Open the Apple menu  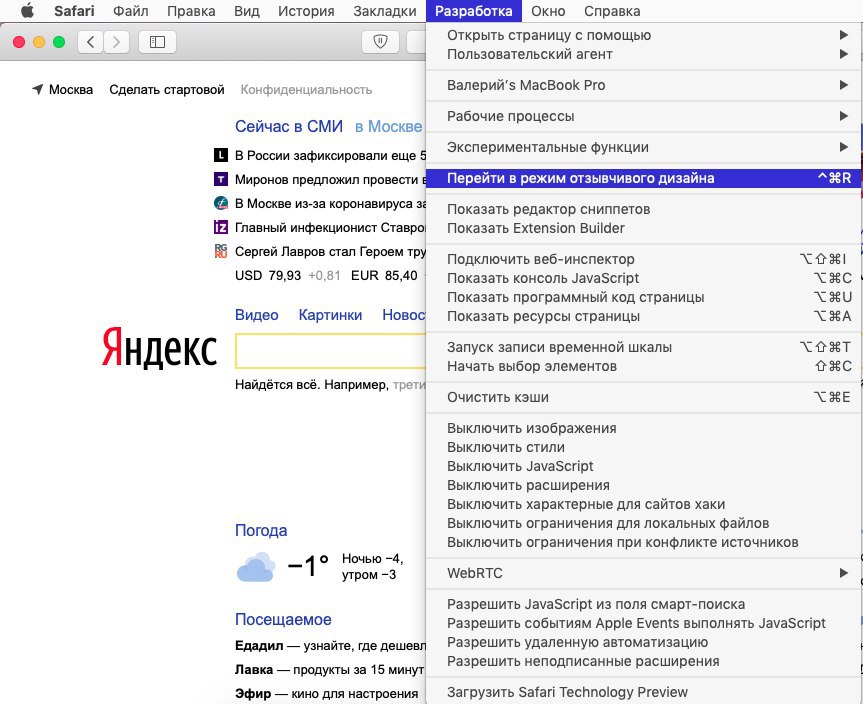pyautogui.click(x=26, y=10)
